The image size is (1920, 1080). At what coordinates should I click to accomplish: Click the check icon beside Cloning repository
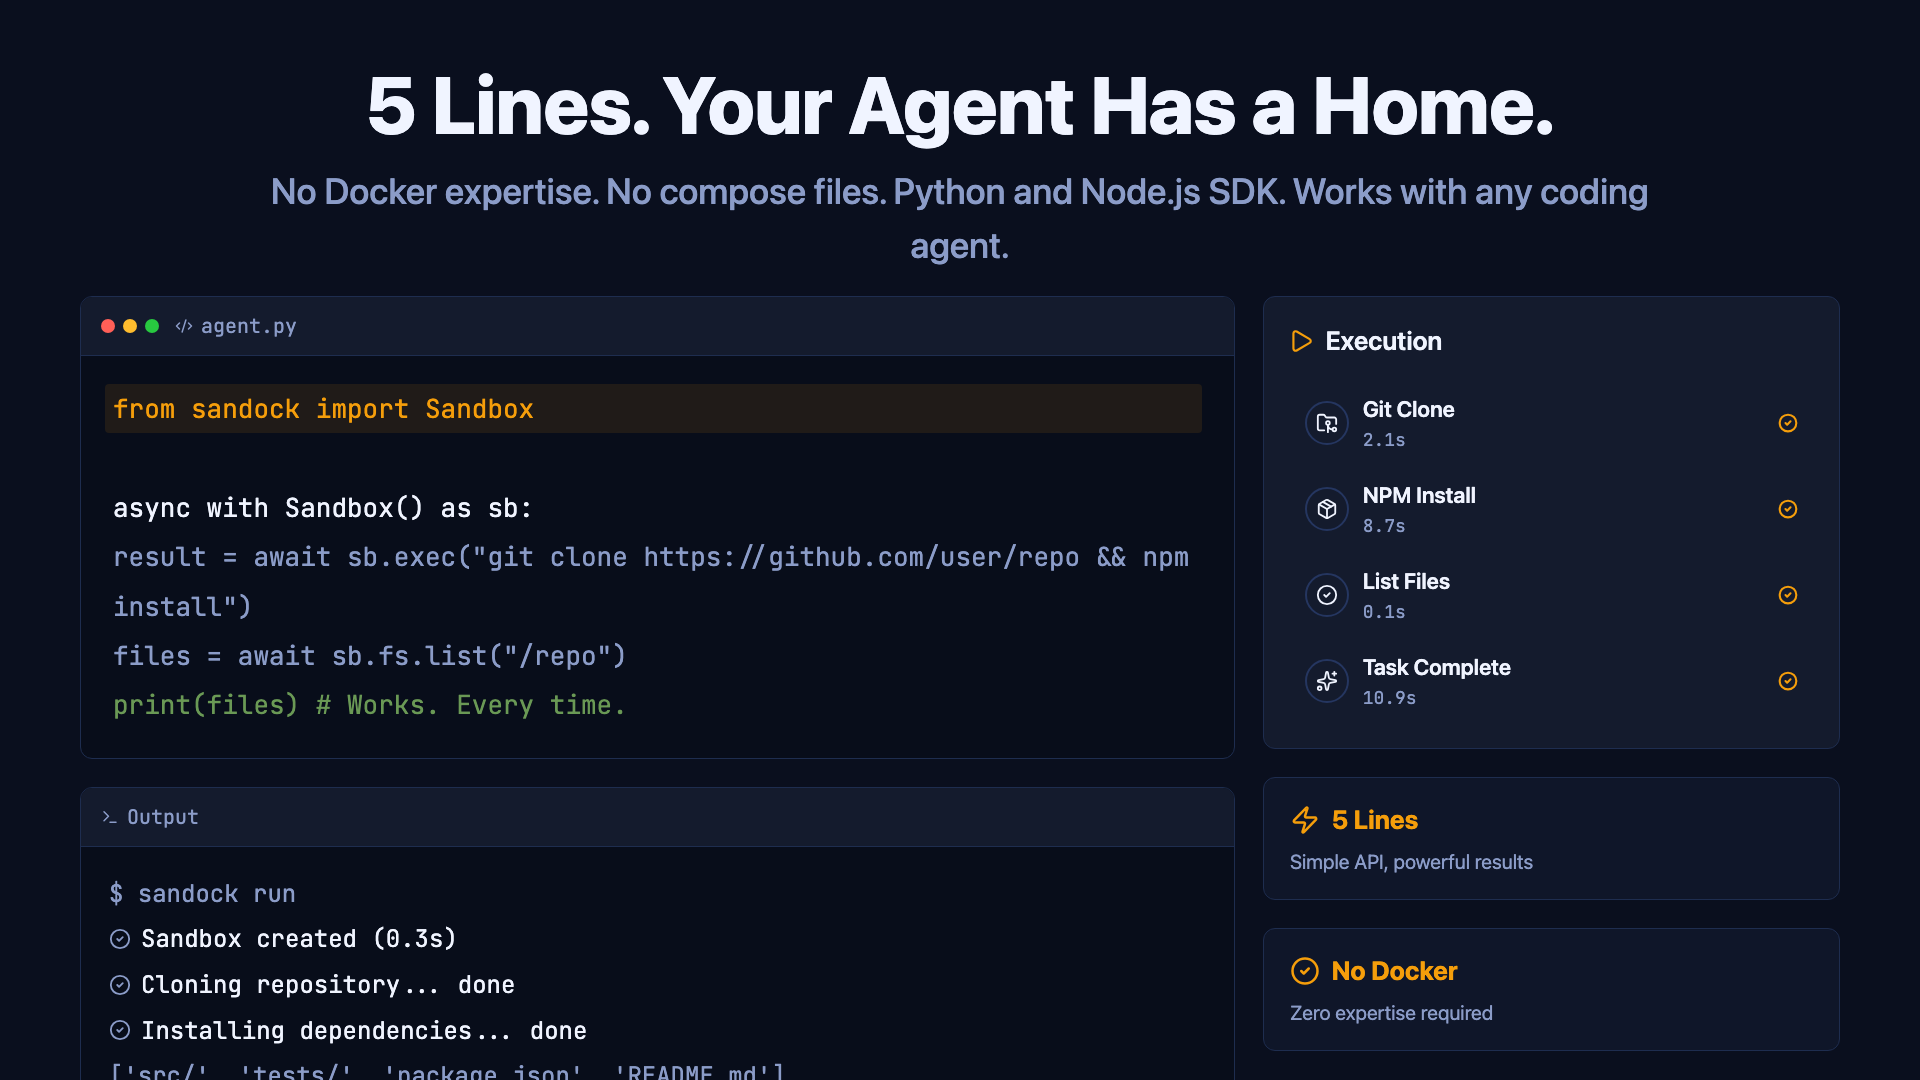coord(120,985)
